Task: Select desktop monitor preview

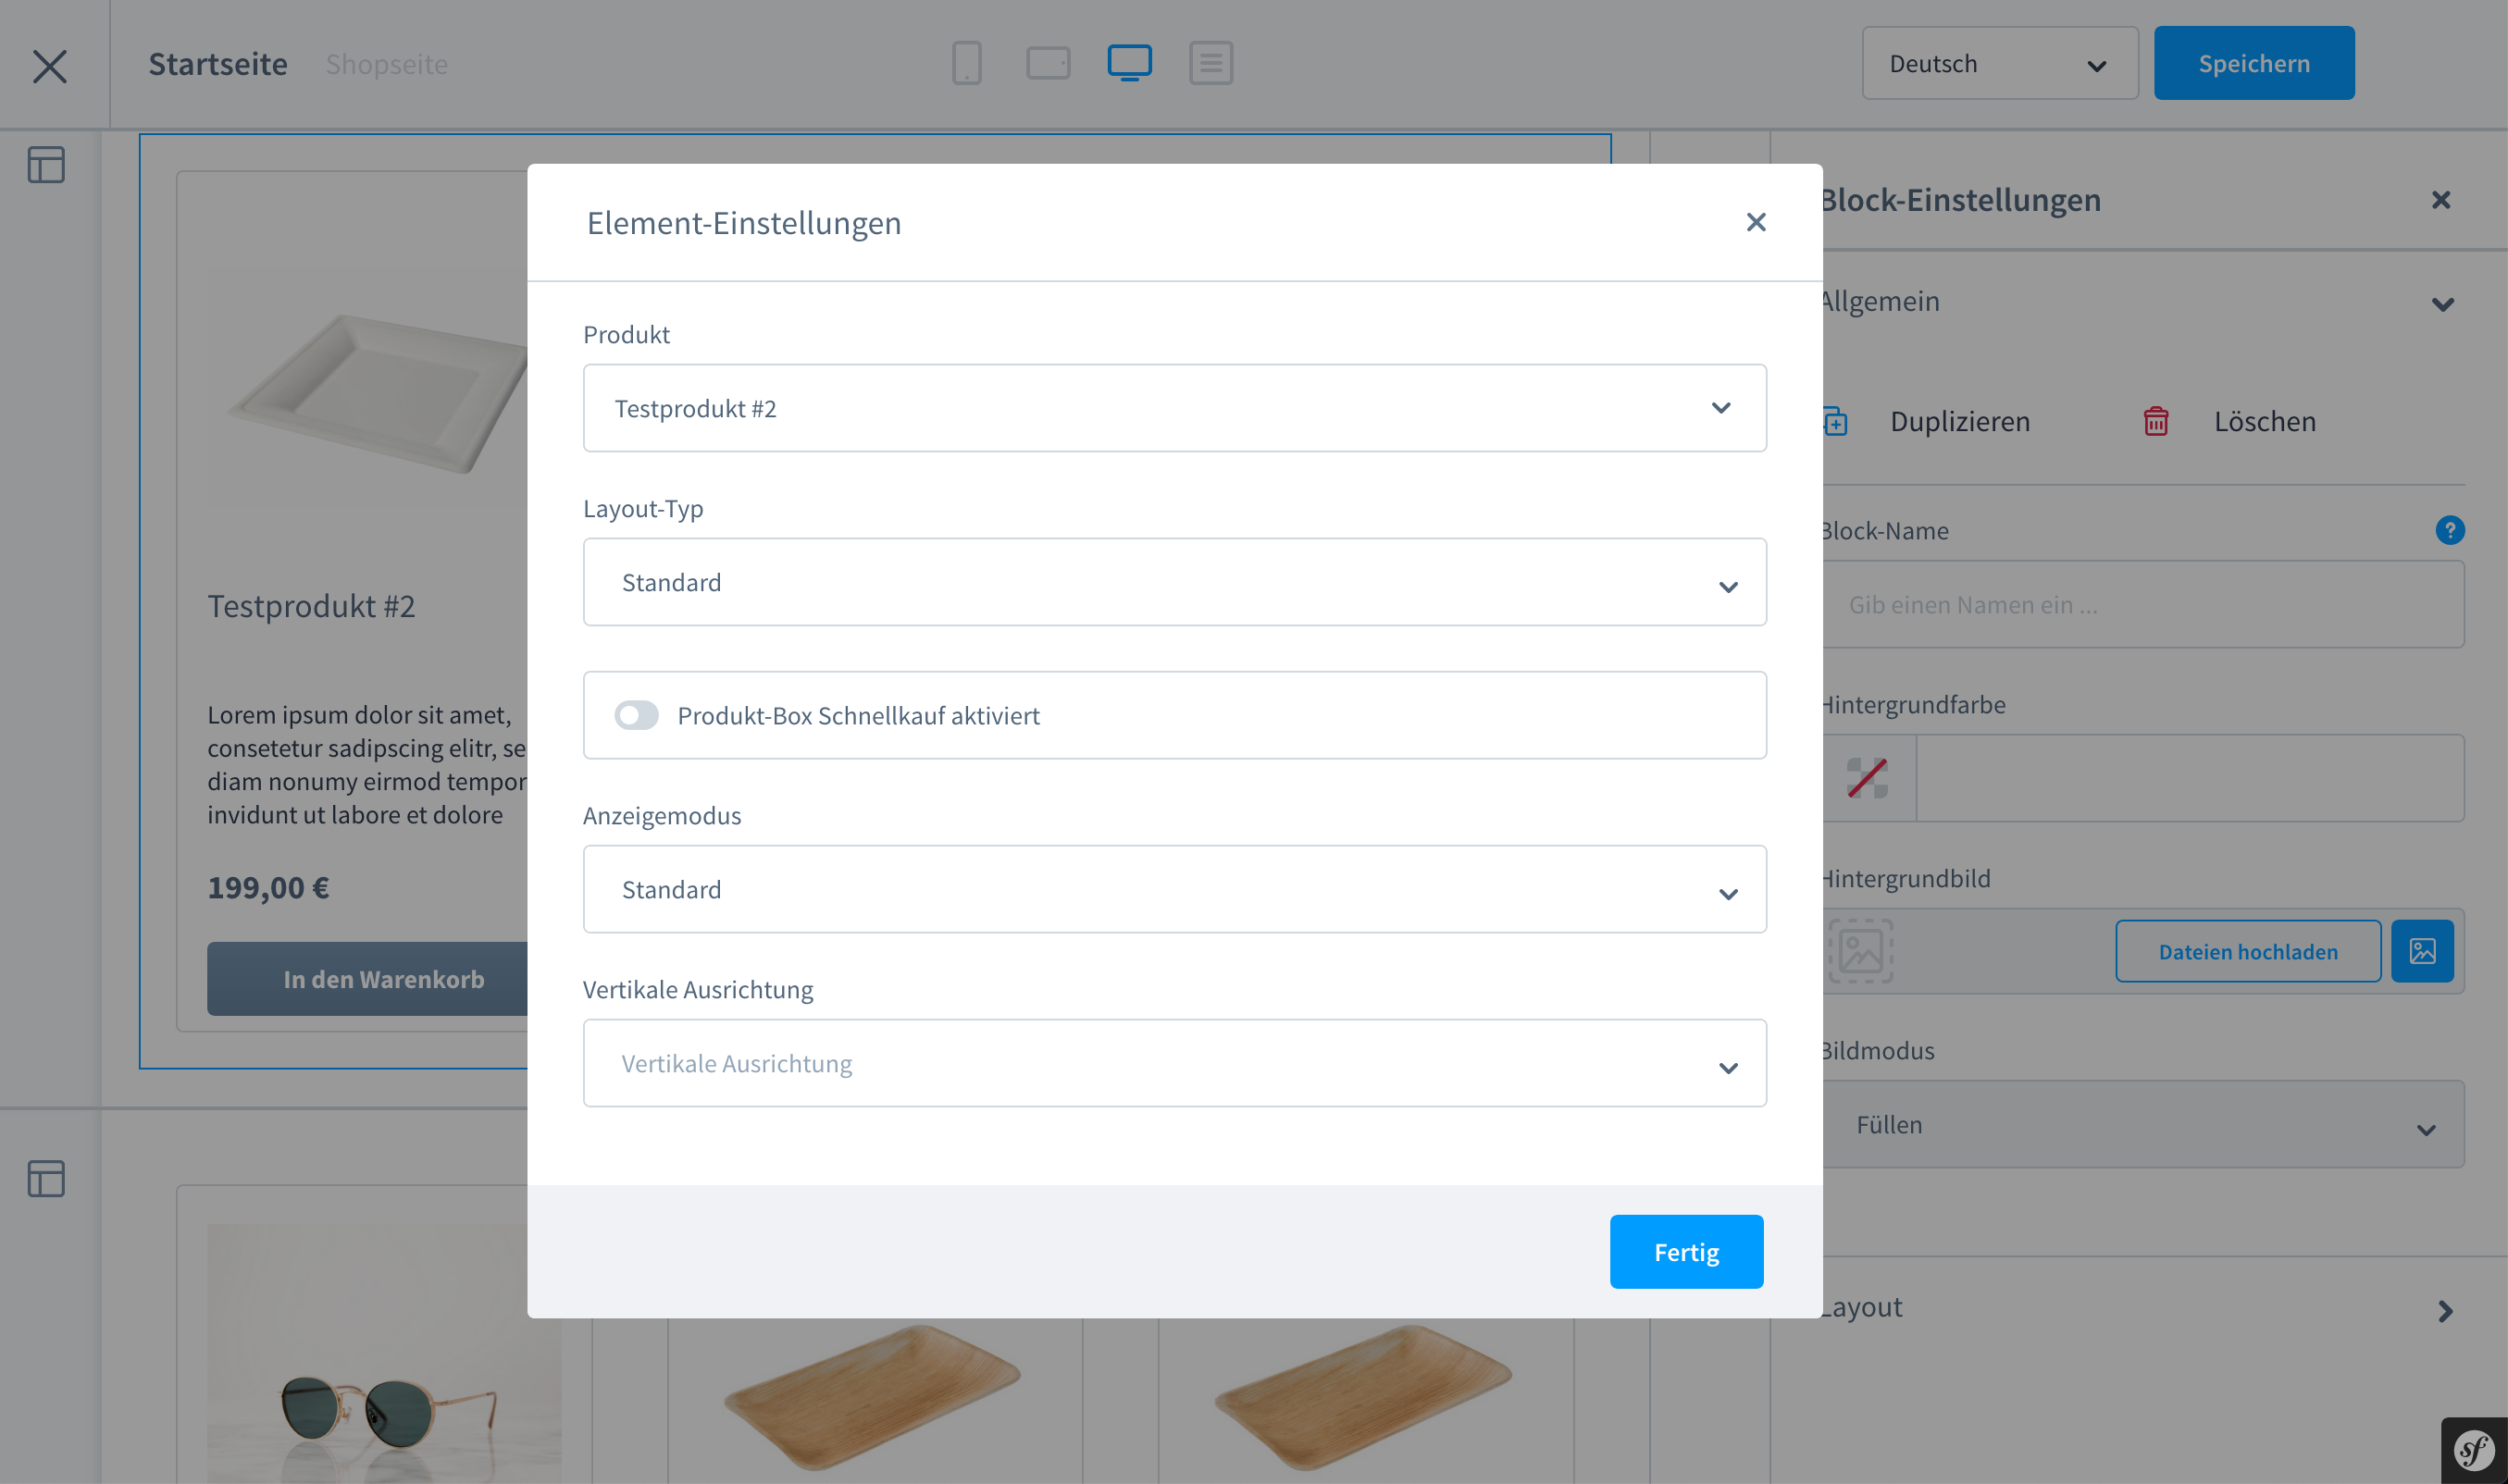Action: [1129, 63]
